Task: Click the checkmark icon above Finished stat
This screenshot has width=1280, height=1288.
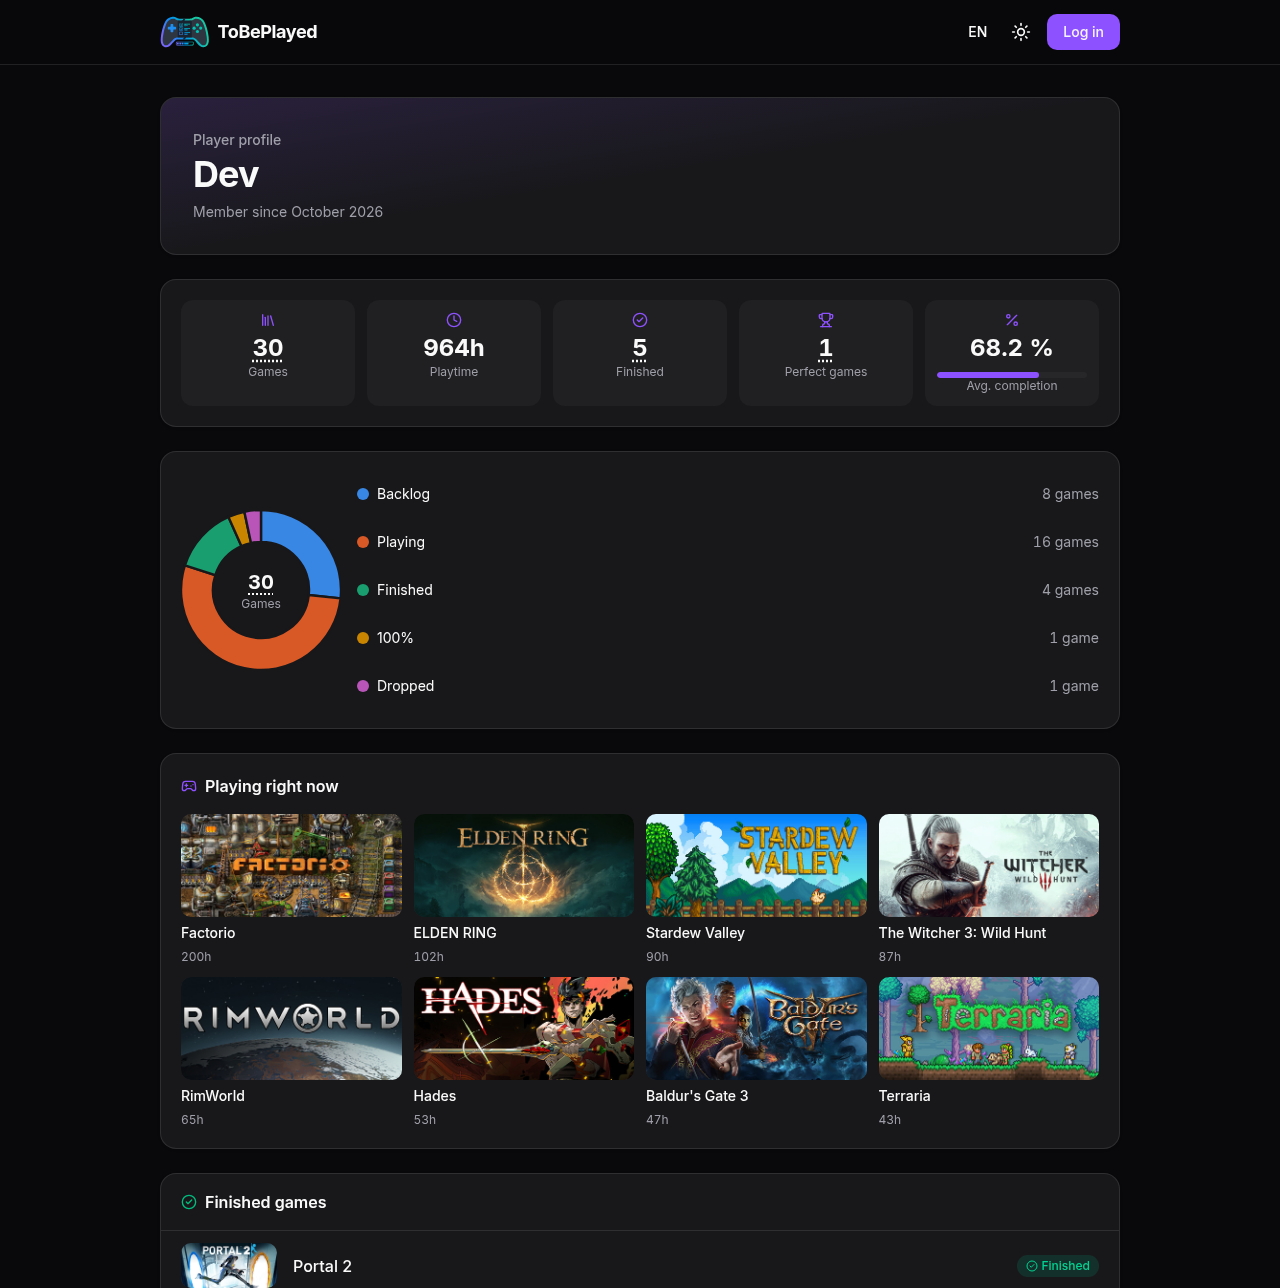Action: (x=640, y=320)
